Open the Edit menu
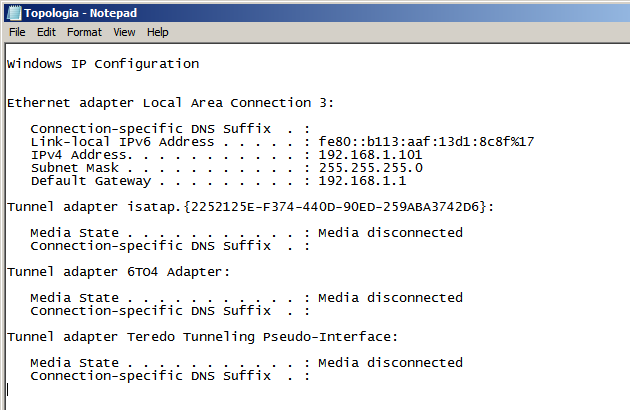Viewport: 630px width, 410px height. (x=46, y=32)
